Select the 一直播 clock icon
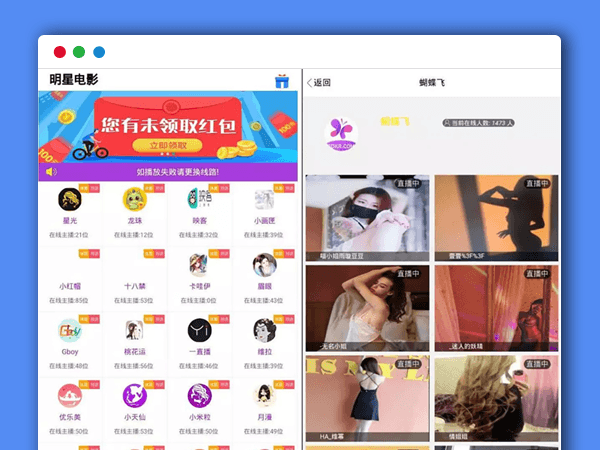The image size is (600, 450). click(x=199, y=330)
